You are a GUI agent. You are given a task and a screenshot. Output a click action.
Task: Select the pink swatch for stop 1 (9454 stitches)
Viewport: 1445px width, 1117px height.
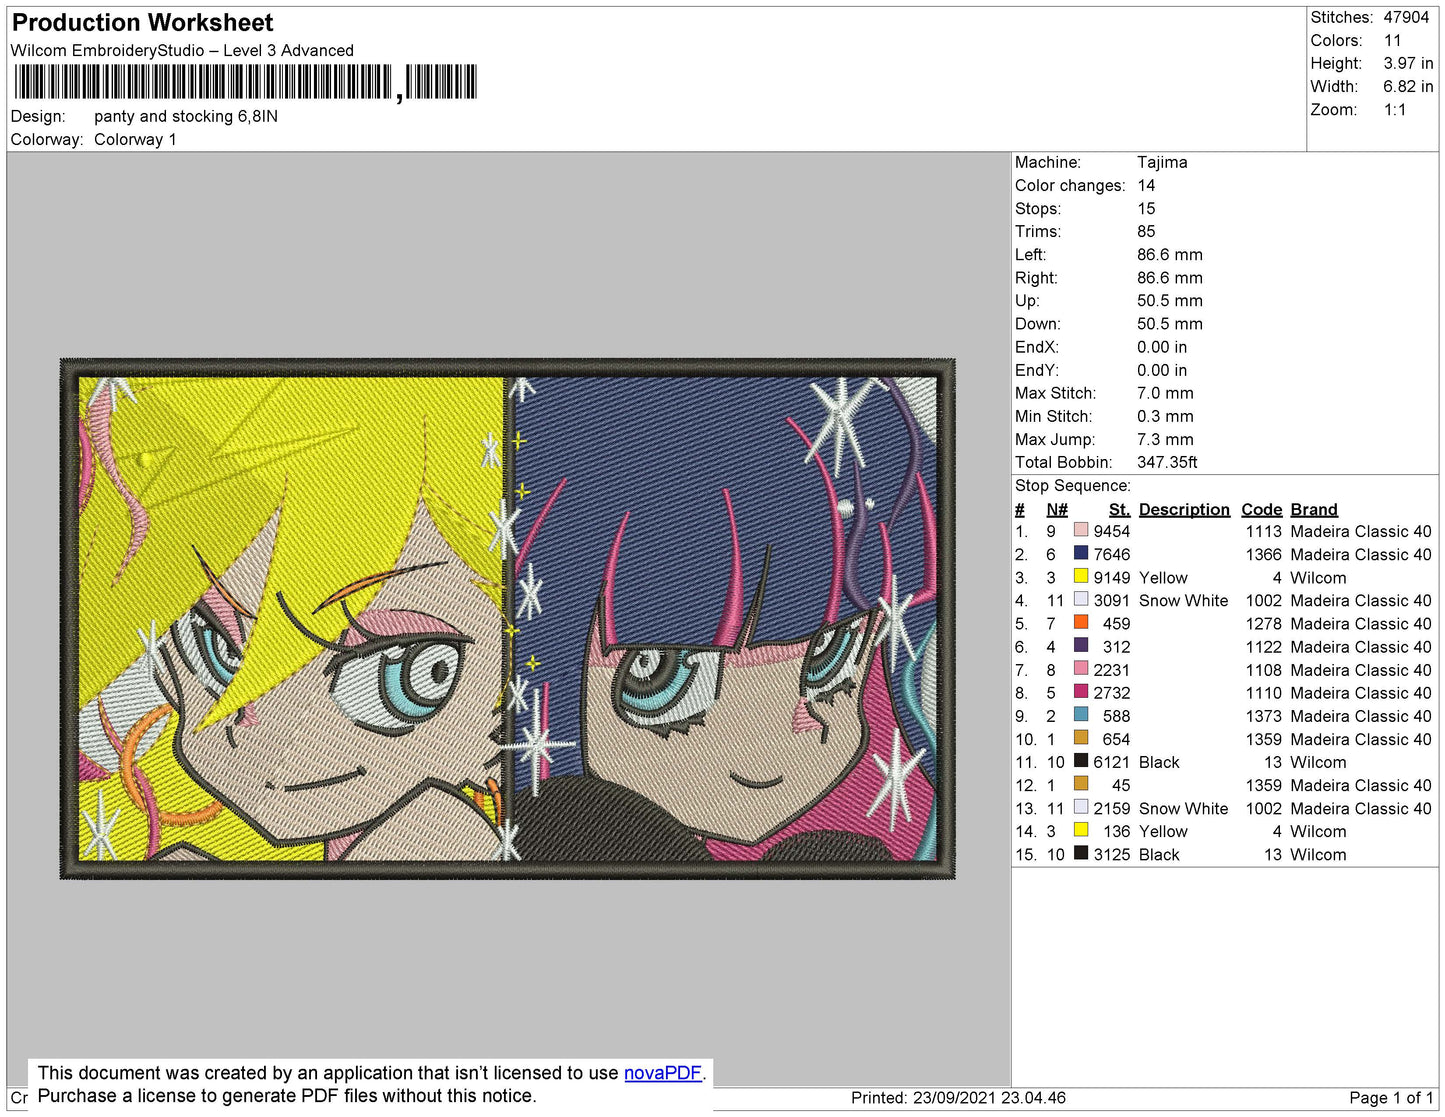point(1080,530)
